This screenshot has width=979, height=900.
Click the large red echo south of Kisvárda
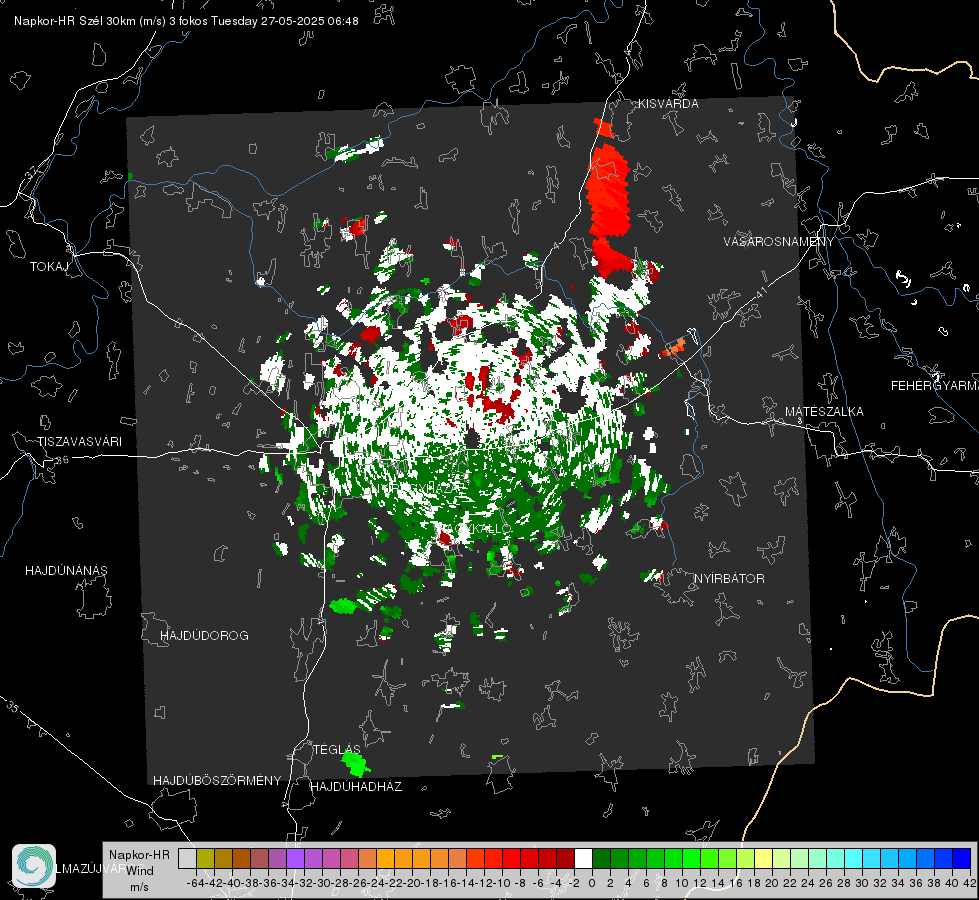609,200
